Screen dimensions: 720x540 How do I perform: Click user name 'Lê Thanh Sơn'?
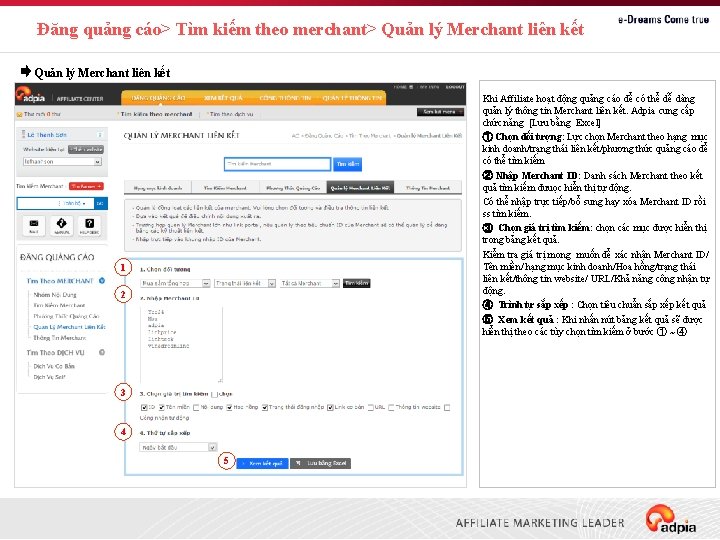tap(47, 135)
